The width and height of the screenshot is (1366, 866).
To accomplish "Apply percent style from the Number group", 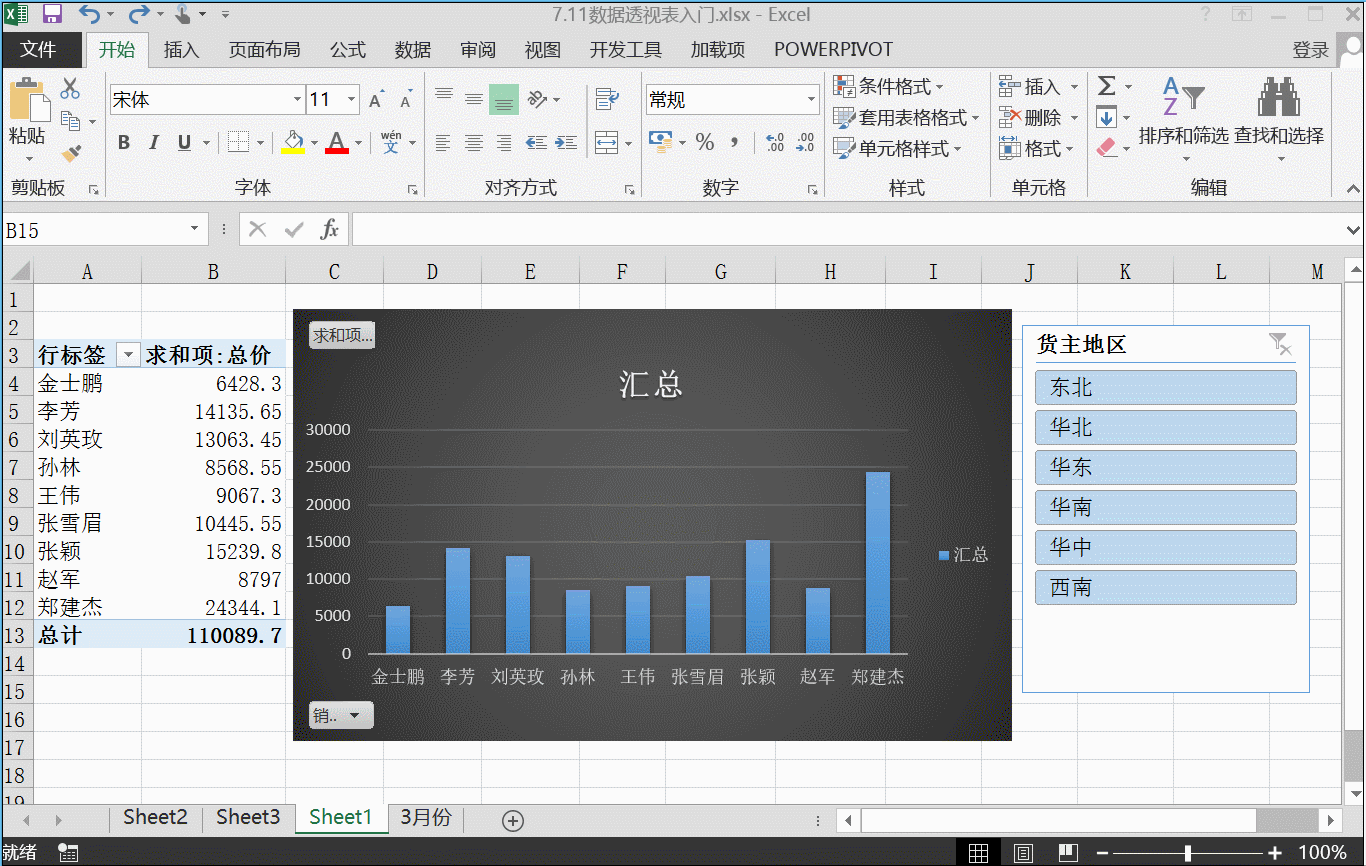I will coord(704,143).
